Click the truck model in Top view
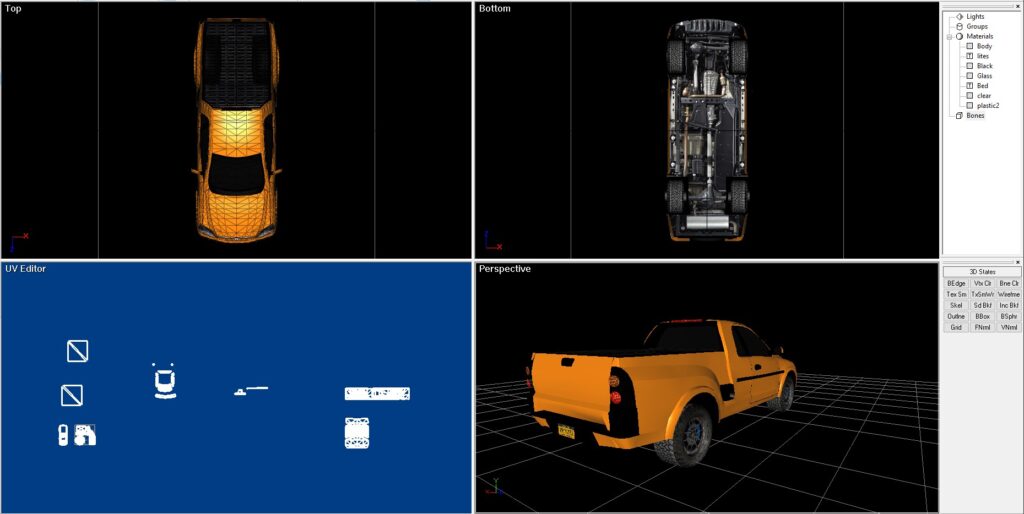The height and width of the screenshot is (514, 1024). pos(236,131)
